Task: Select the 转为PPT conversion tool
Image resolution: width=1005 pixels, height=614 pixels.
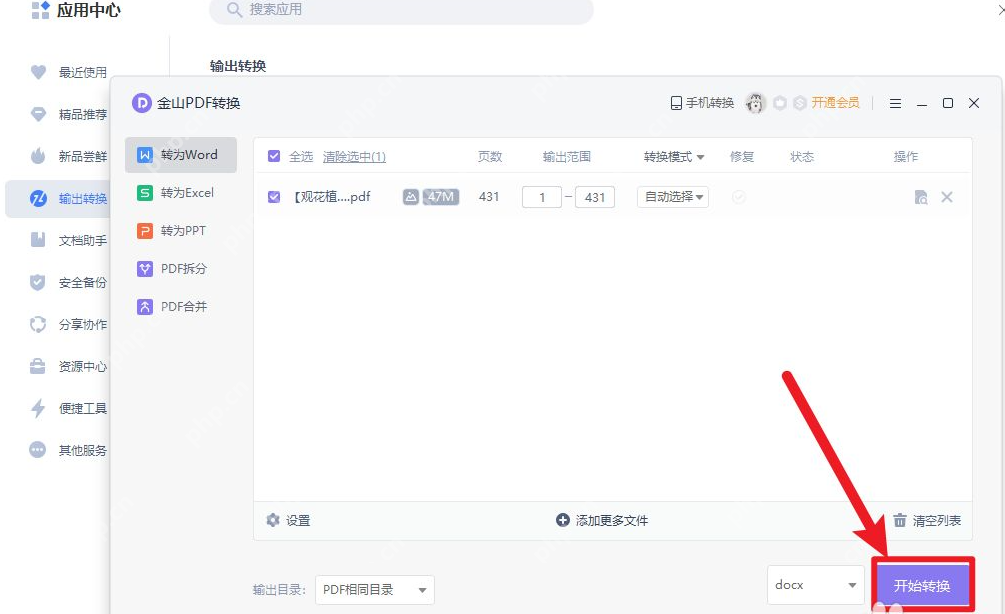Action: [x=182, y=230]
